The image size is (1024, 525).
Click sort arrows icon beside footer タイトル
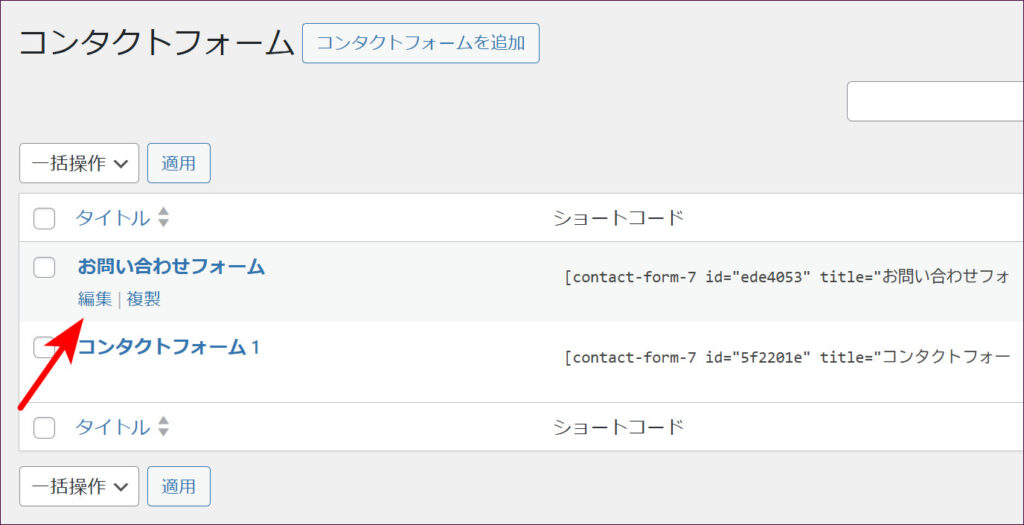(164, 427)
